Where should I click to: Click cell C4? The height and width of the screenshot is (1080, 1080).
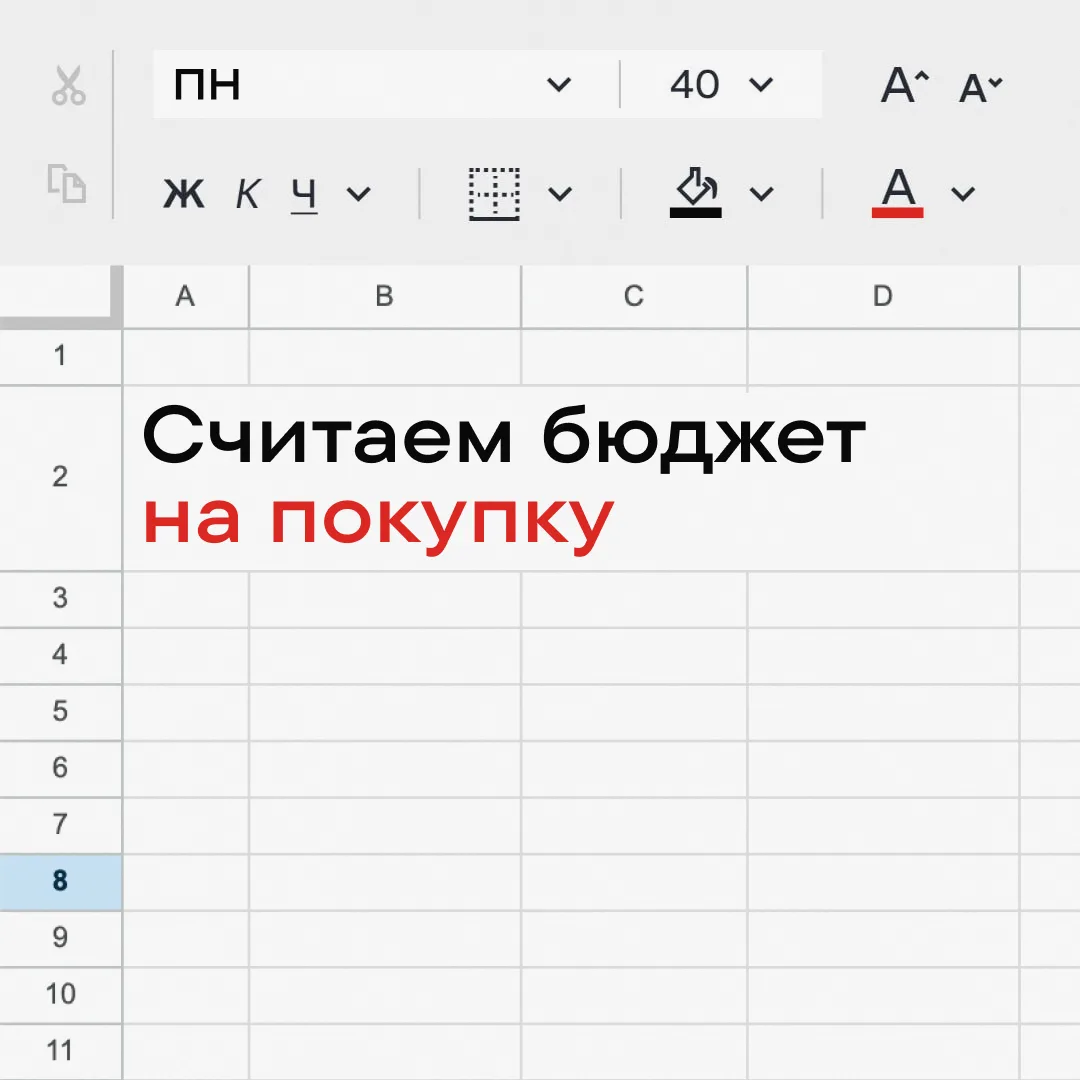(x=634, y=655)
